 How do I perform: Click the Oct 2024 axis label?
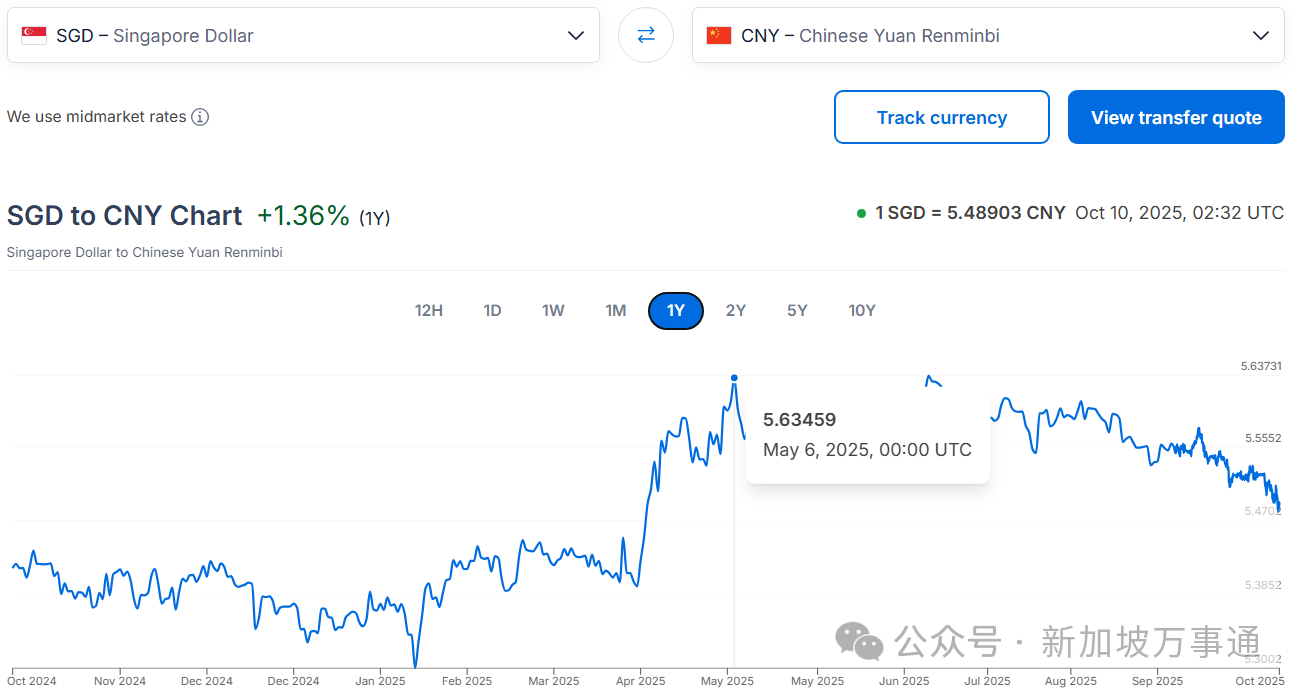tap(33, 680)
